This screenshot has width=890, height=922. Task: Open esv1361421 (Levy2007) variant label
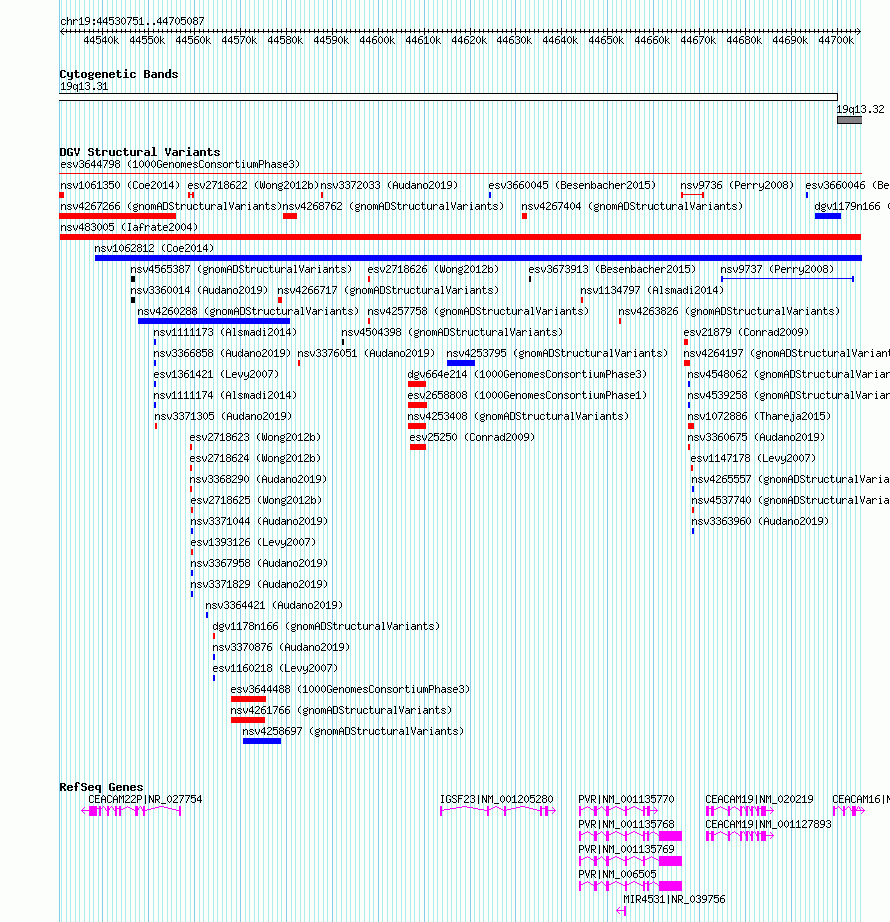point(216,374)
